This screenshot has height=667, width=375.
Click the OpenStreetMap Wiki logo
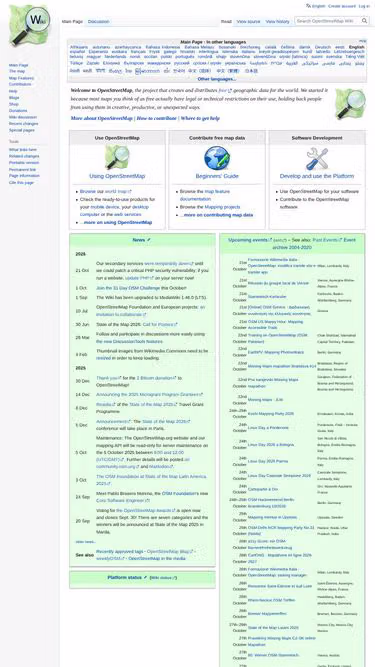(29, 25)
